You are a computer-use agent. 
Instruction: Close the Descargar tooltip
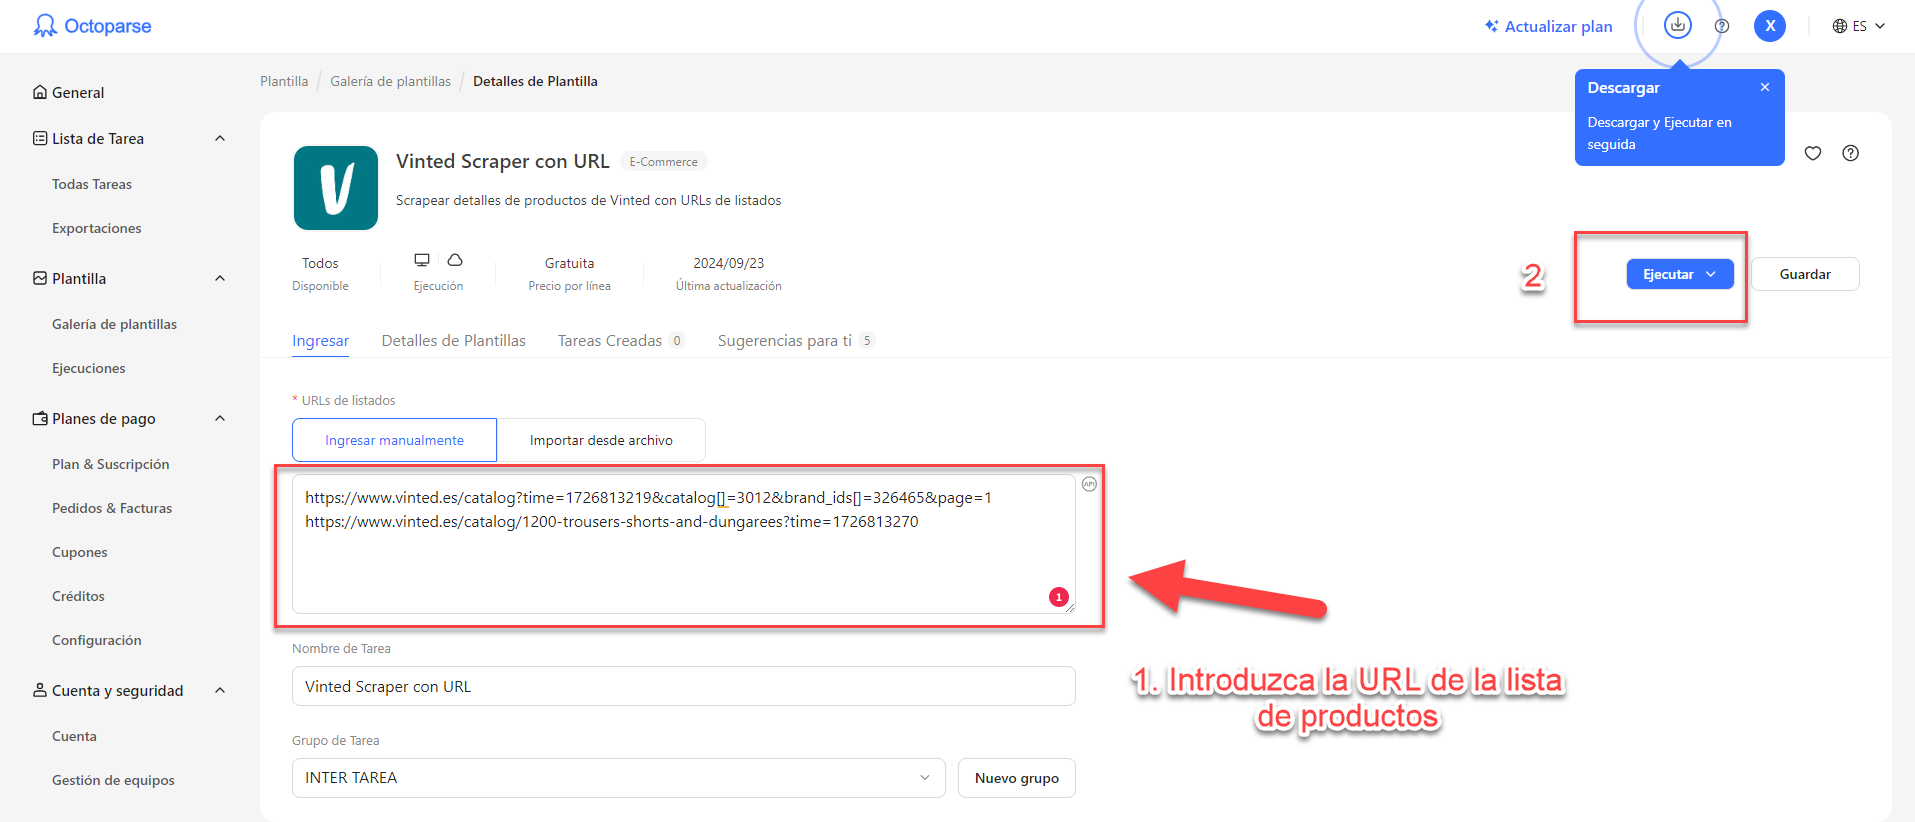pos(1765,87)
